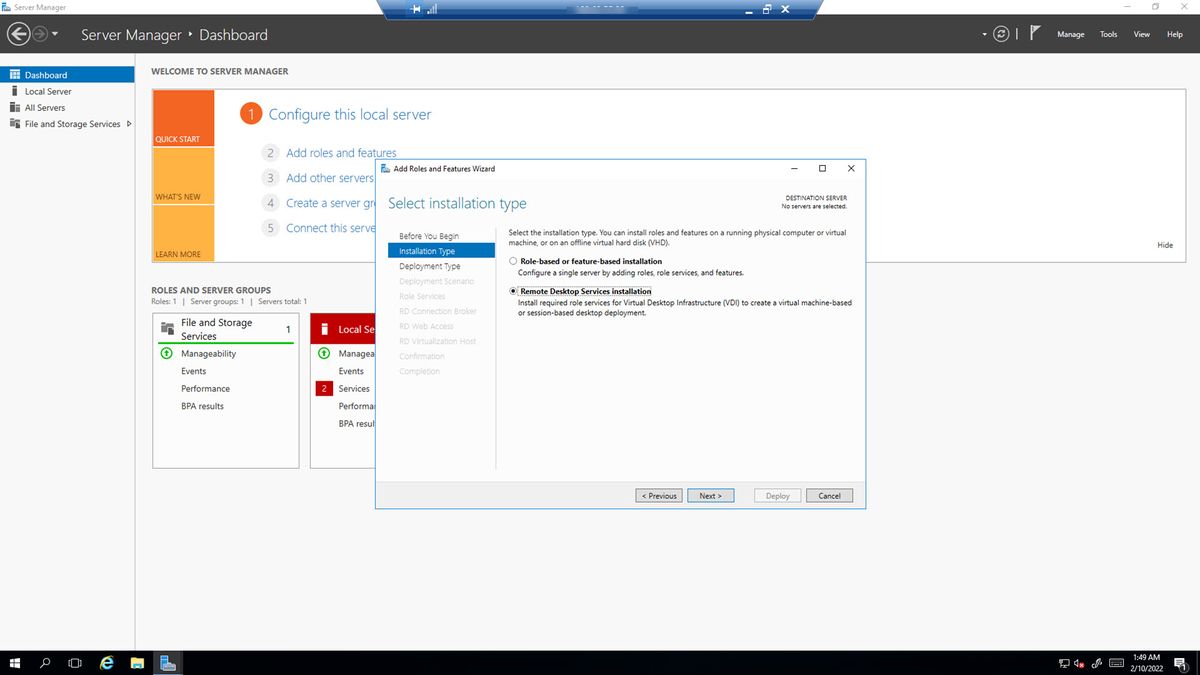
Task: Open the View menu
Action: [x=1141, y=34]
